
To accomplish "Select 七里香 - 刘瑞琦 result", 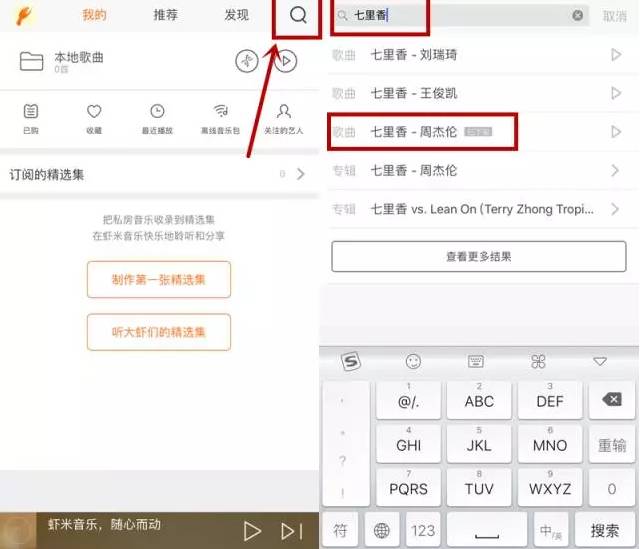I will point(479,55).
